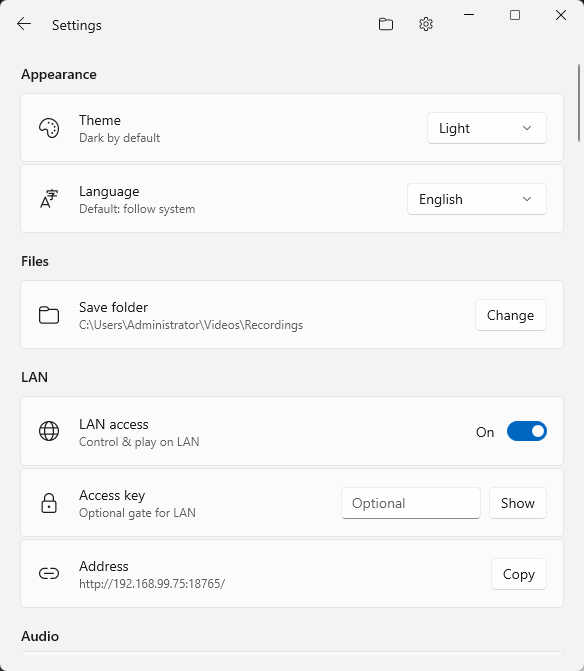Click the vertical scrollbar thumb
This screenshot has height=671, width=584.
(x=579, y=103)
